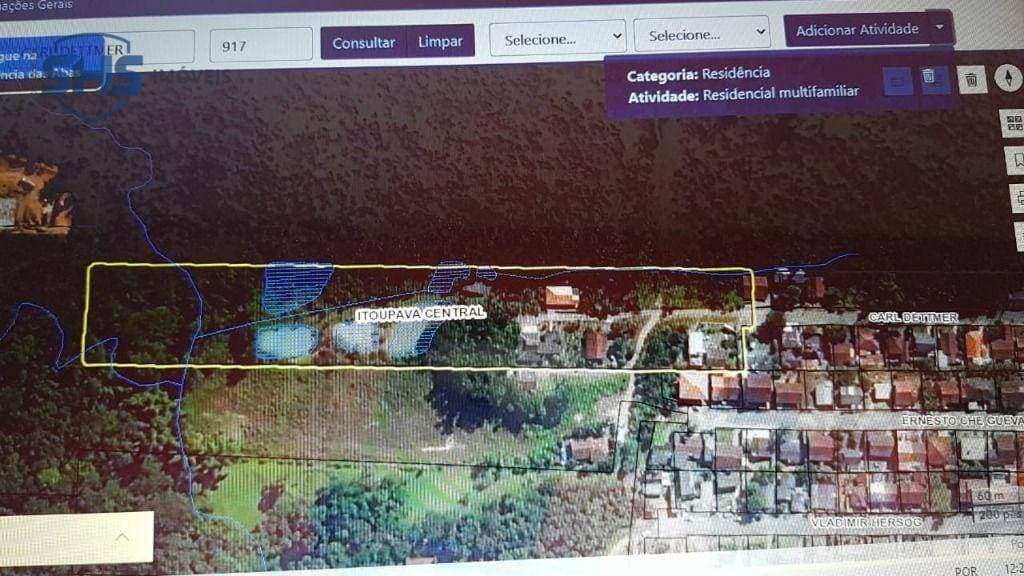Open the basemap grid gallery icon
The image size is (1024, 576).
pyautogui.click(x=1013, y=121)
